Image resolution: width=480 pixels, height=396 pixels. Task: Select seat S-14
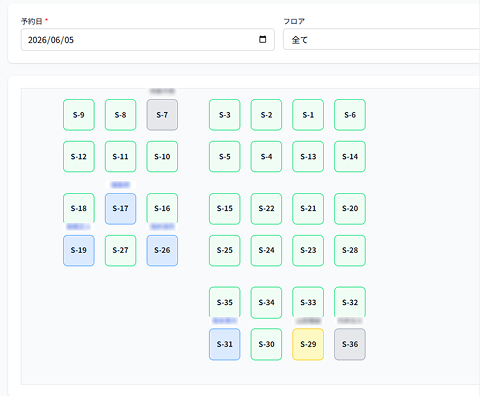350,156
